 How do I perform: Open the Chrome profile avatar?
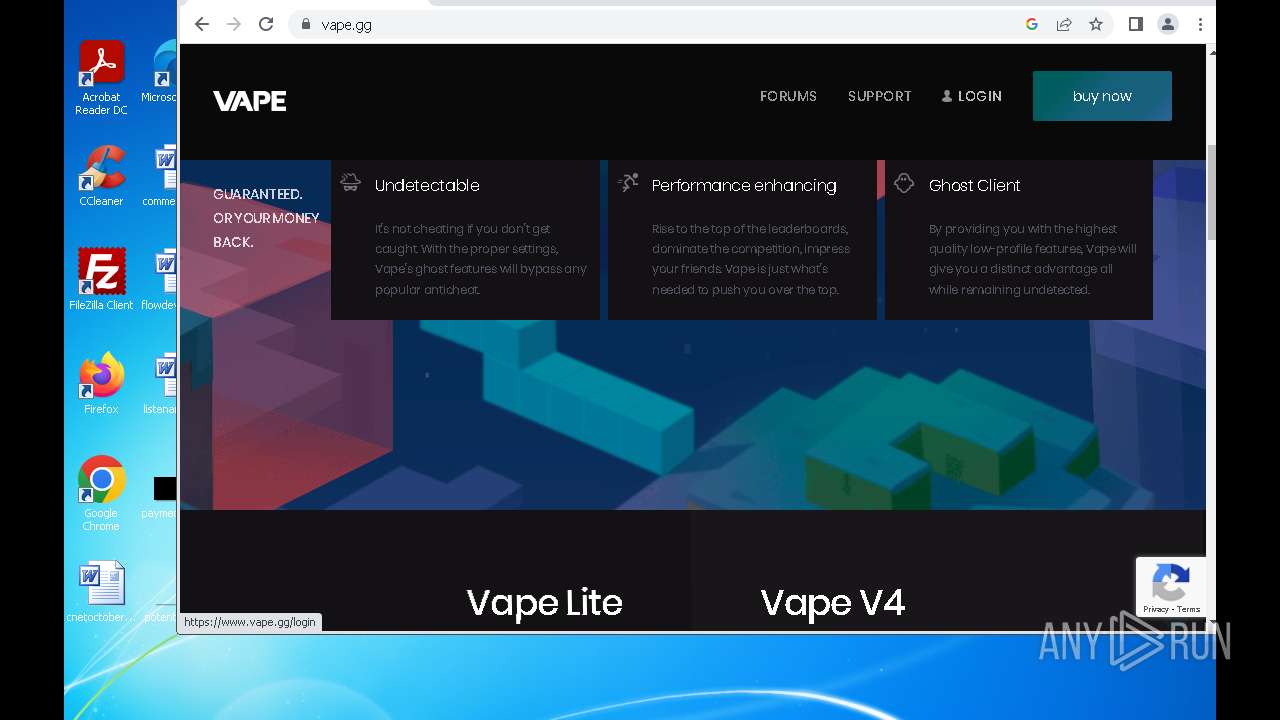click(1168, 24)
